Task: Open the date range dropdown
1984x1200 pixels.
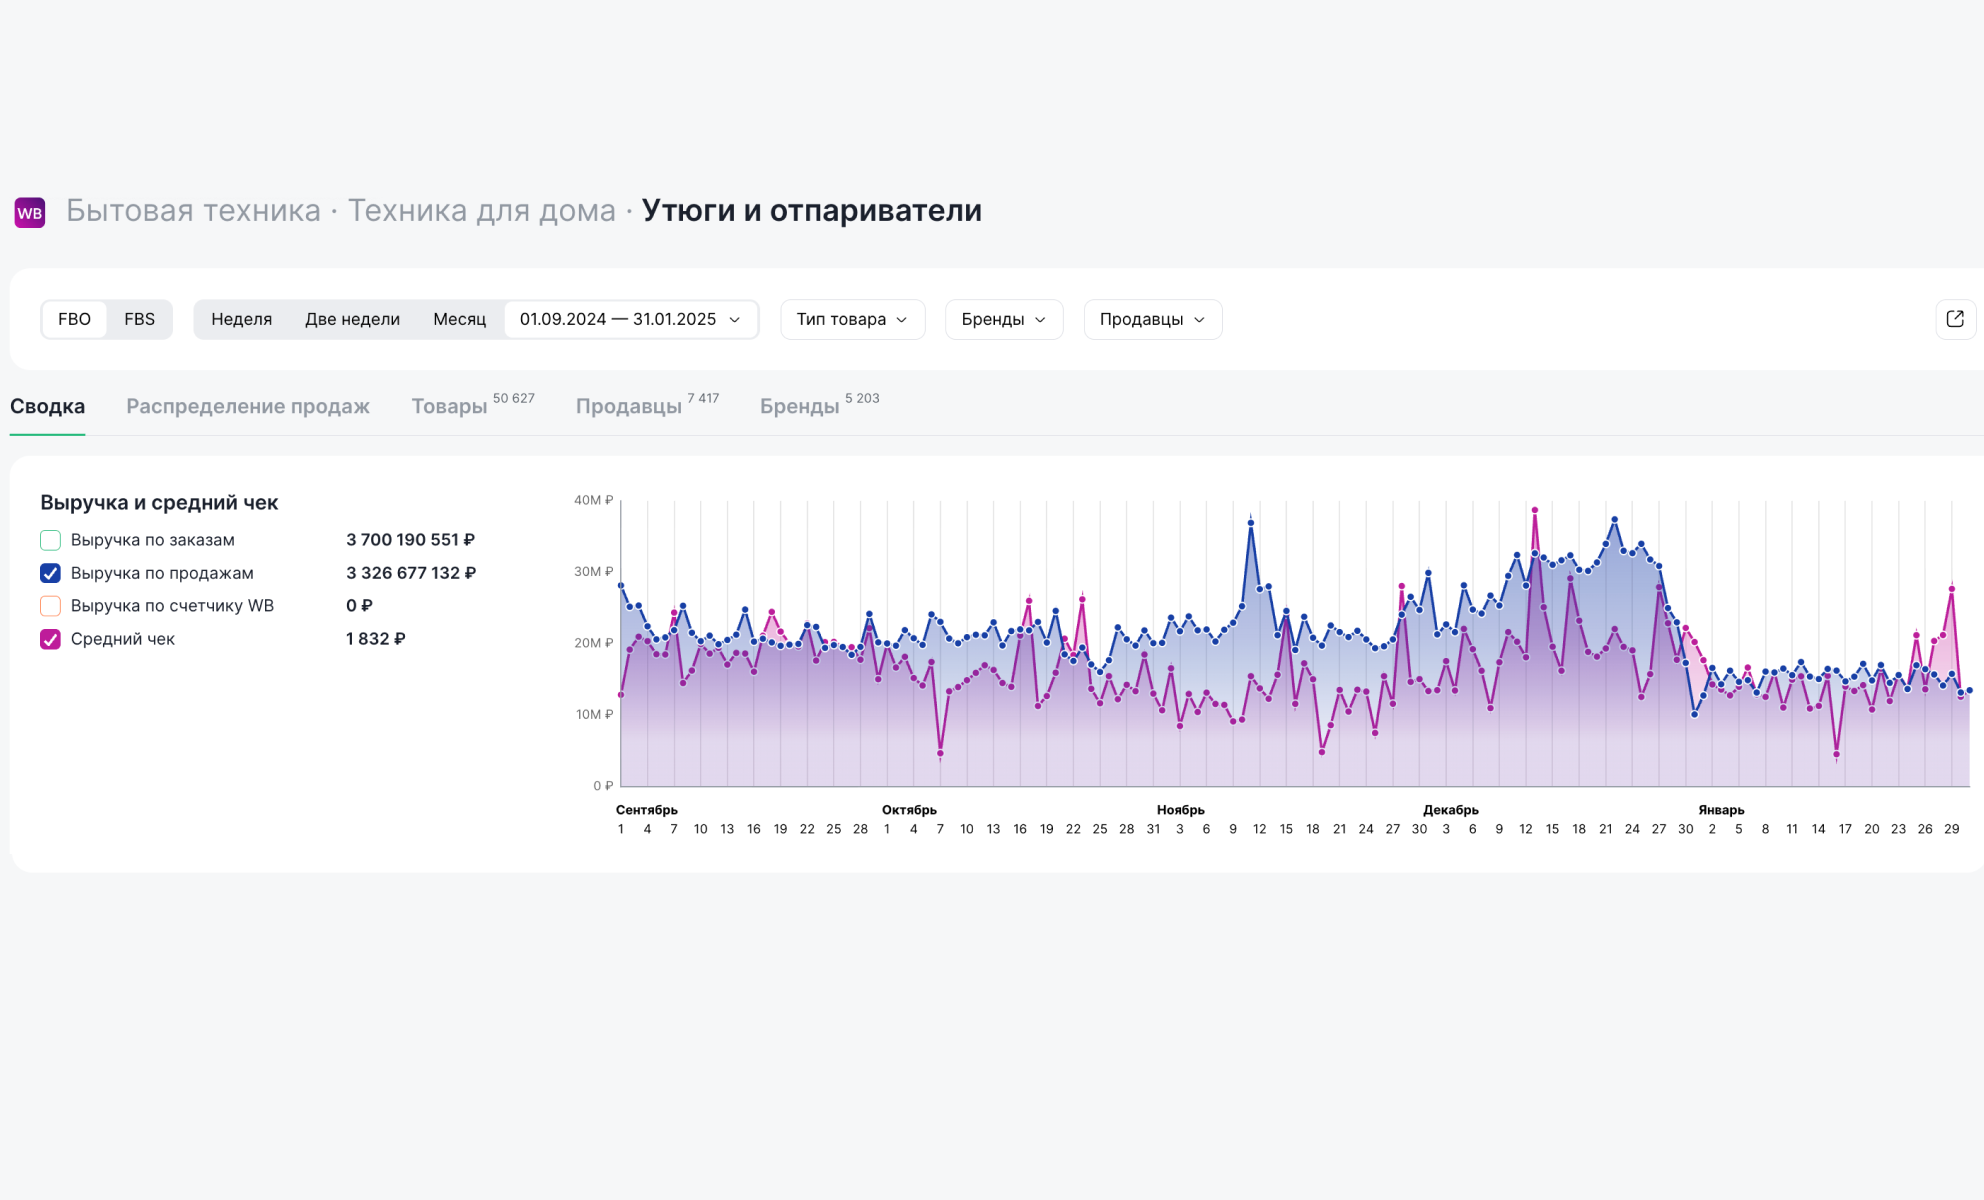Action: tap(630, 319)
